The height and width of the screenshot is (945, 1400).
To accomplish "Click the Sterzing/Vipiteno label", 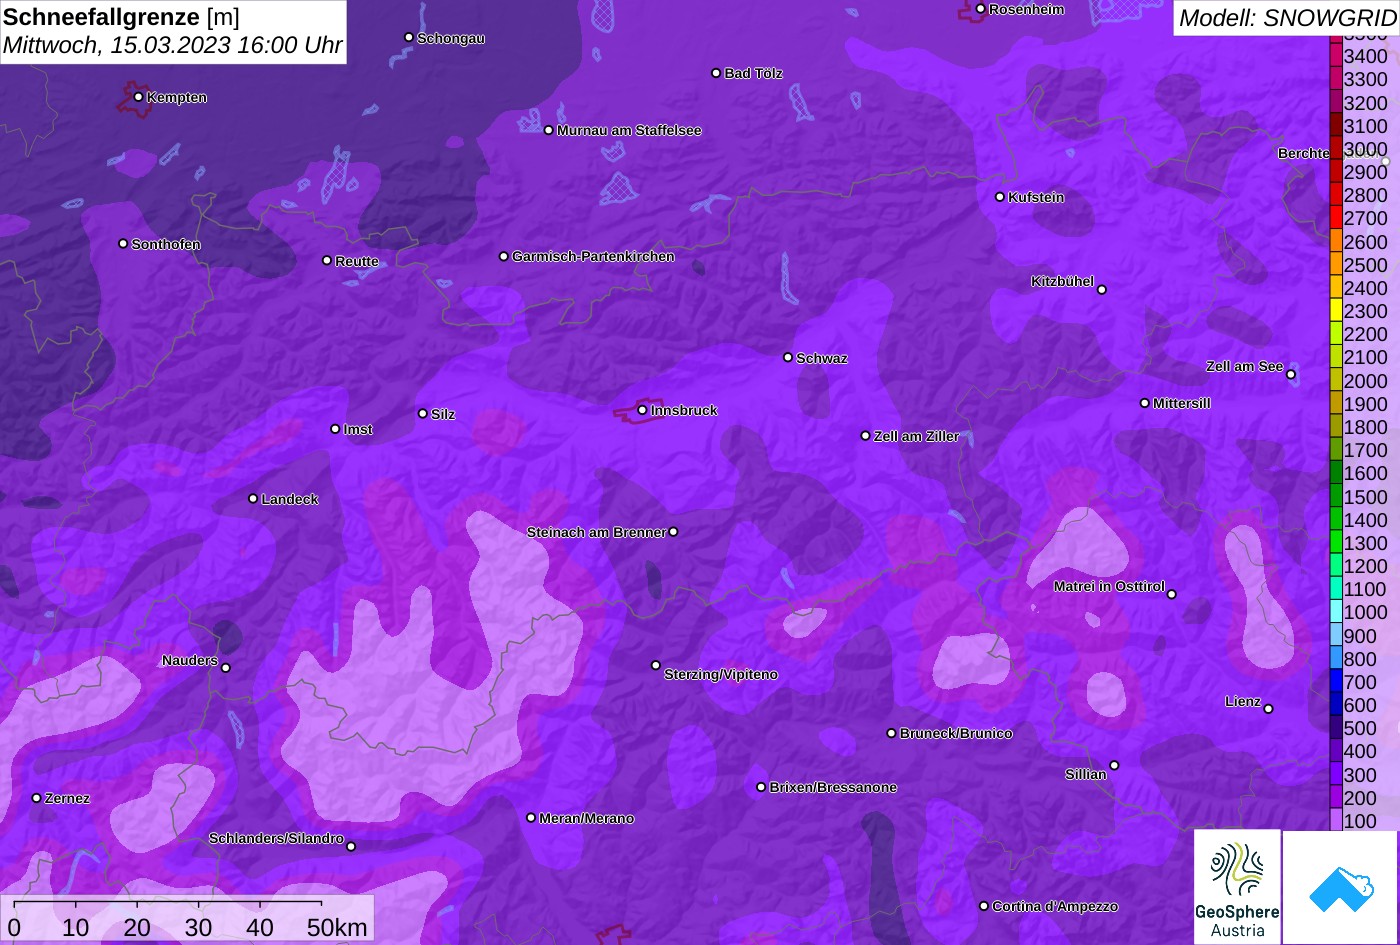I will click(x=721, y=674).
